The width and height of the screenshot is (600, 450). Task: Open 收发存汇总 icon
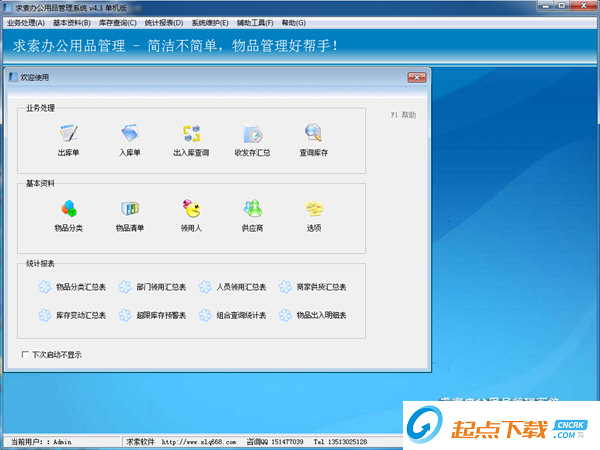pyautogui.click(x=253, y=134)
